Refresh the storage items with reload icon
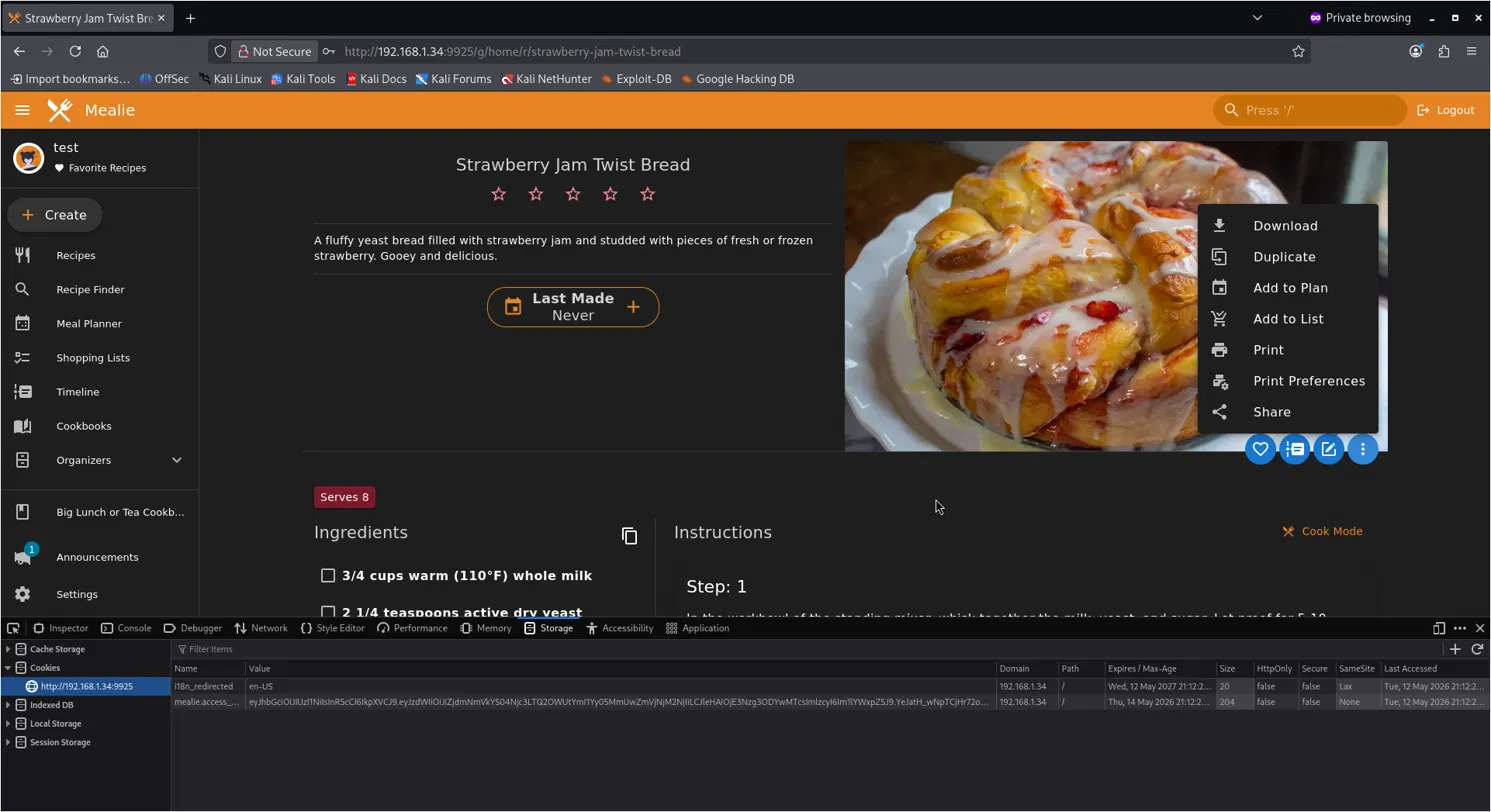 1477,649
